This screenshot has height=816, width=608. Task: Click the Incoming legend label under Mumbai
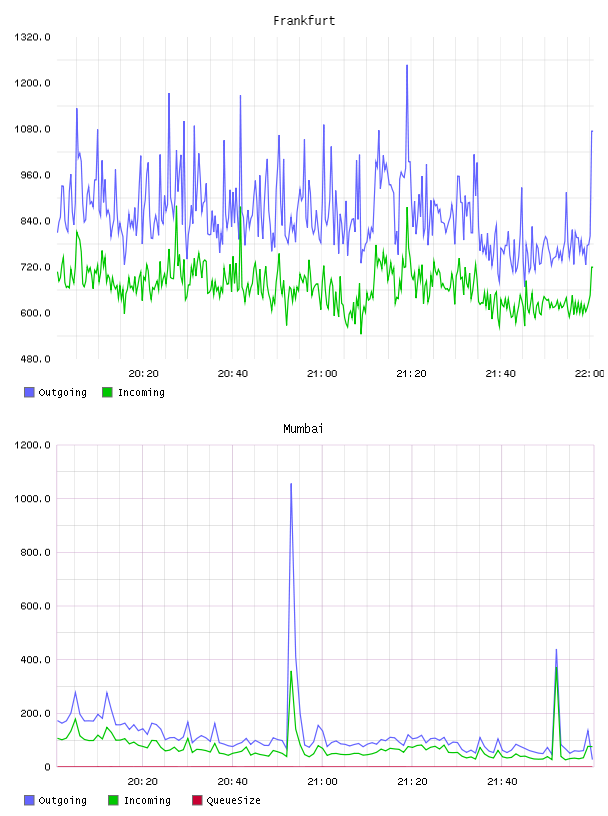147,800
